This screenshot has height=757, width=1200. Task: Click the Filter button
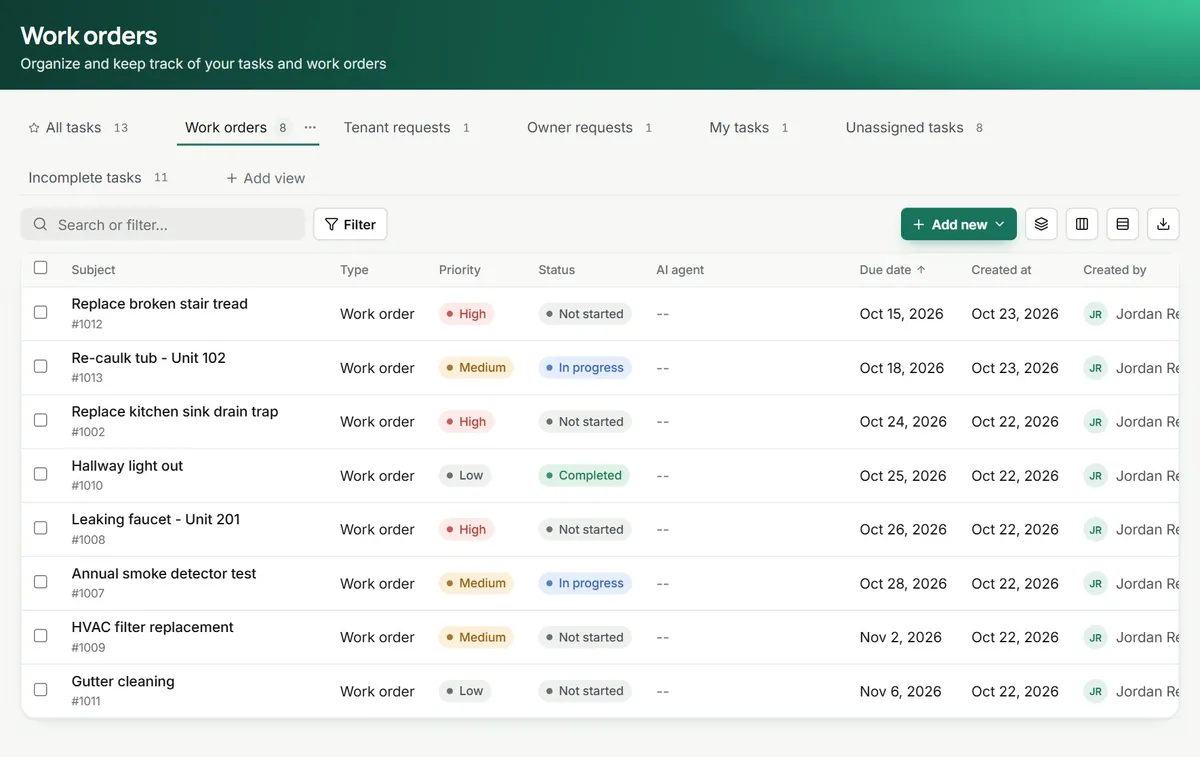[x=350, y=224]
